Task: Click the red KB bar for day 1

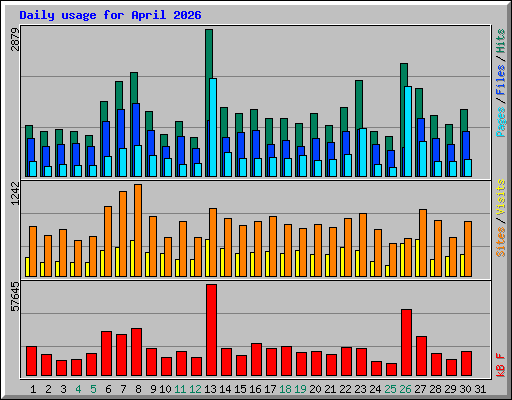Action: [x=31, y=361]
